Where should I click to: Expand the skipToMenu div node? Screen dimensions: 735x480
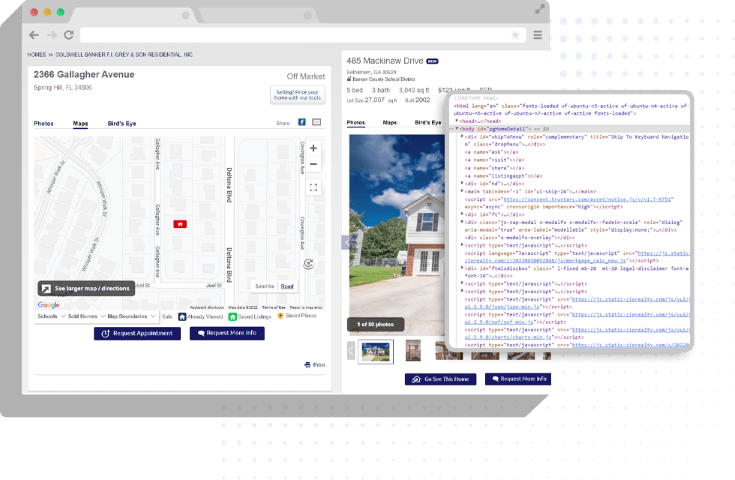point(462,136)
